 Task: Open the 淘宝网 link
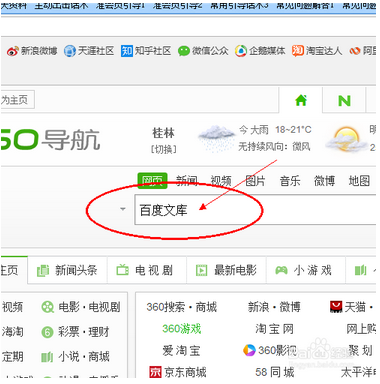(274, 329)
